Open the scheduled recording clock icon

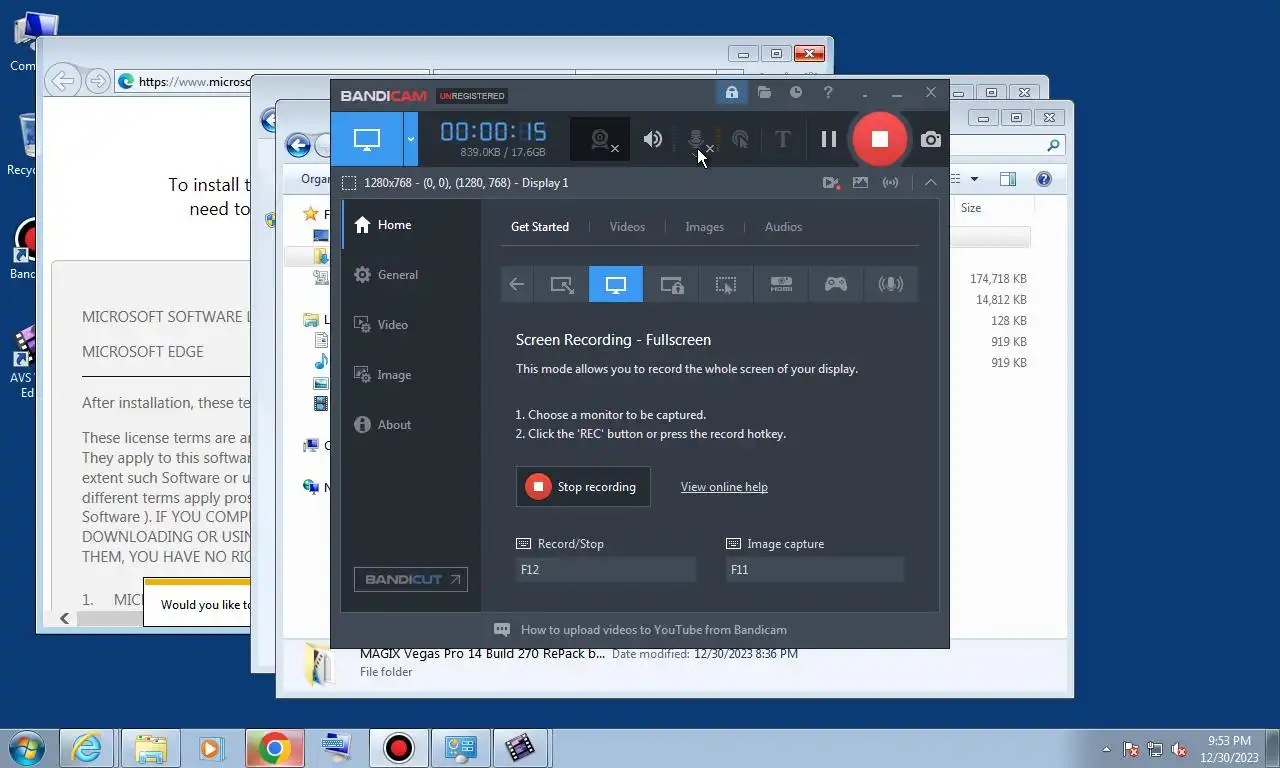point(796,93)
